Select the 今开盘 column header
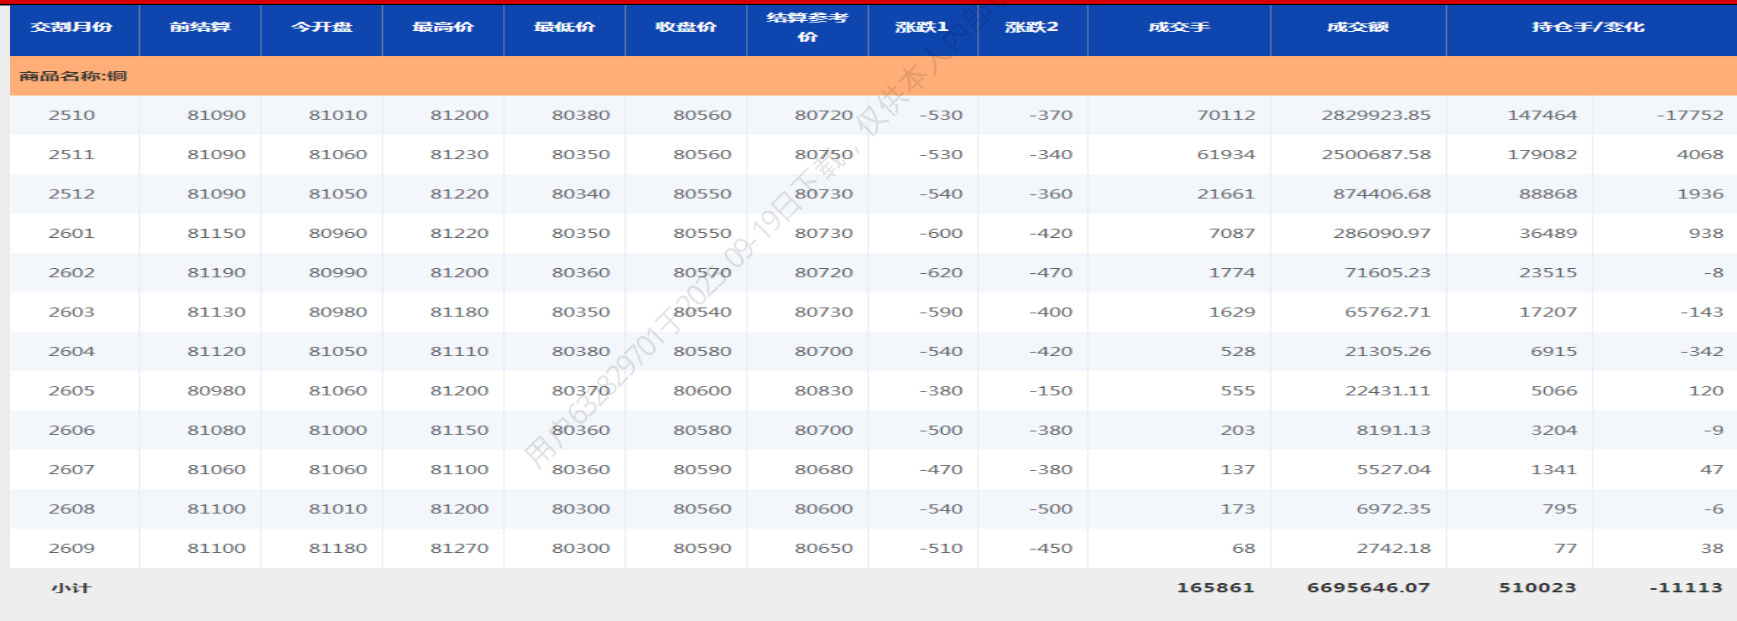 [x=321, y=27]
